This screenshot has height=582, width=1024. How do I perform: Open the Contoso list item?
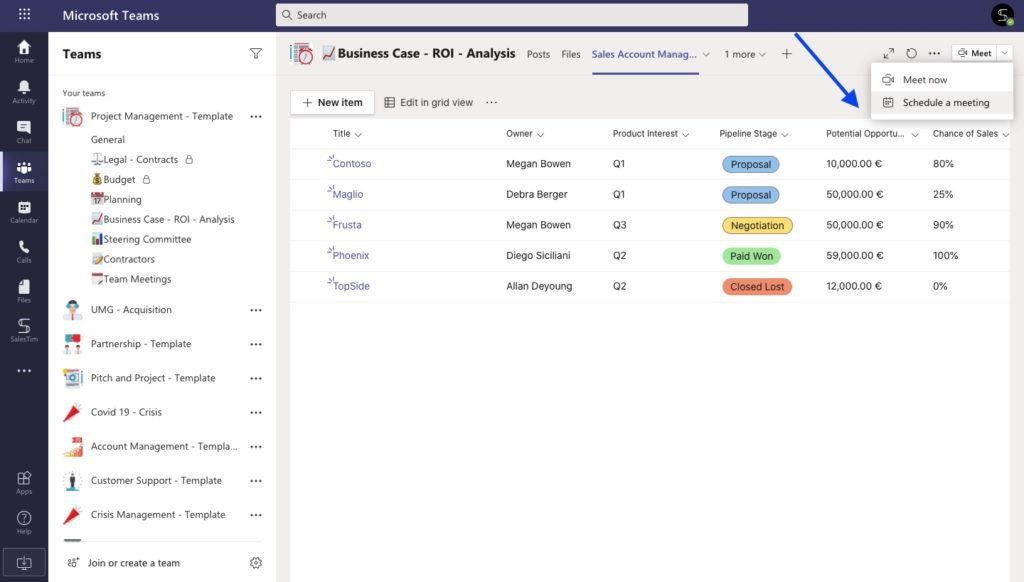tap(352, 164)
